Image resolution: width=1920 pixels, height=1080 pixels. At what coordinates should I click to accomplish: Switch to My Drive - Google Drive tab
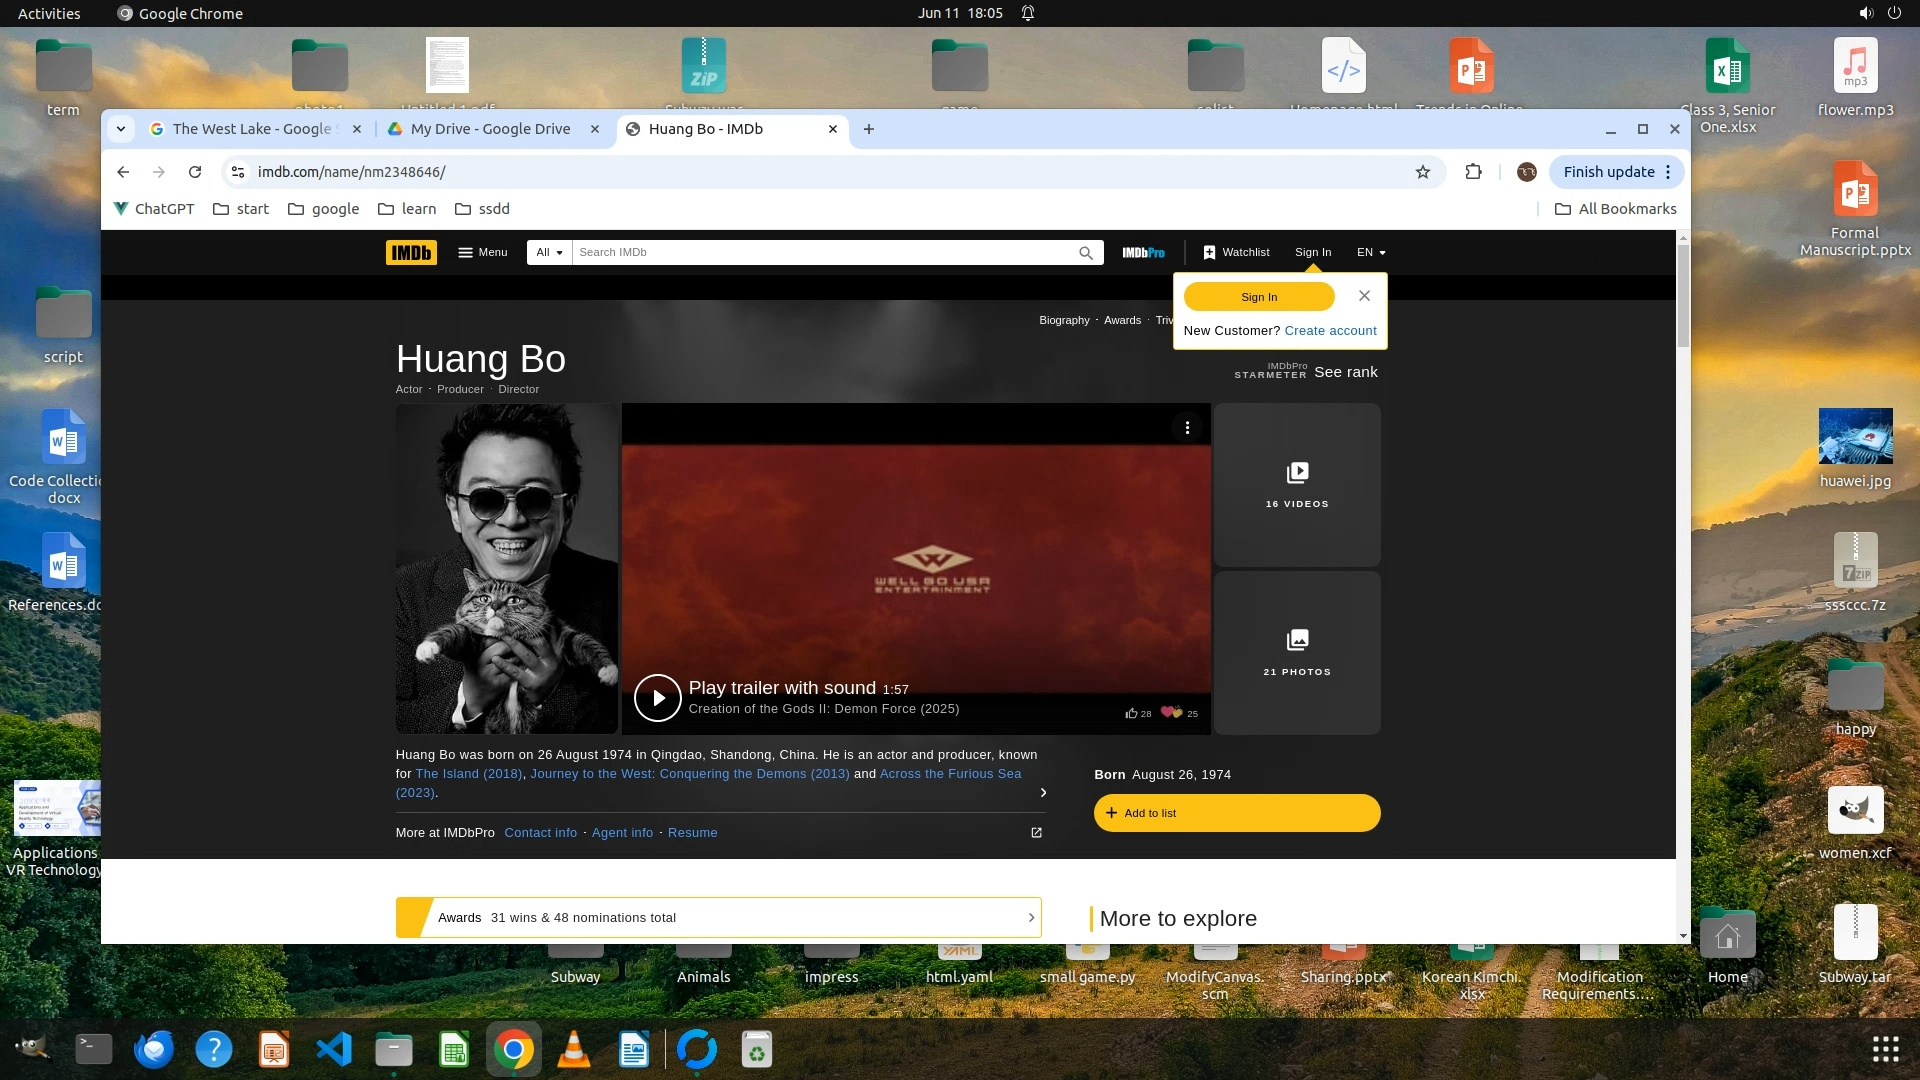(x=490, y=129)
